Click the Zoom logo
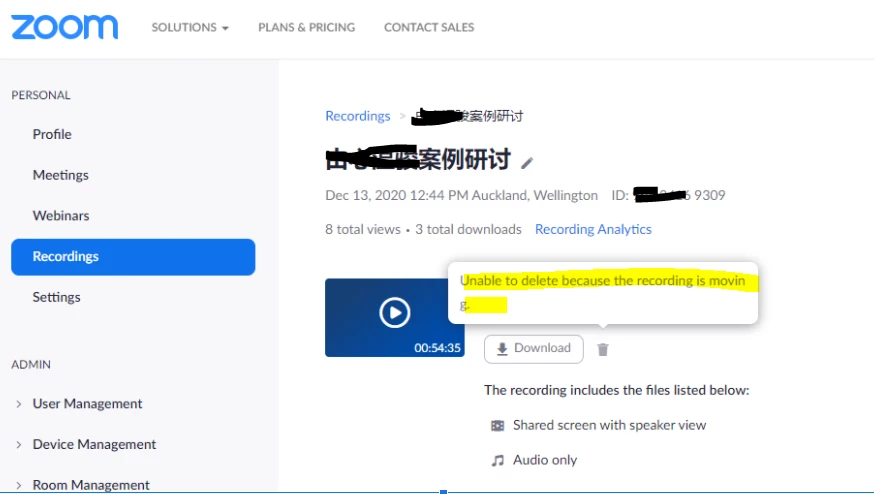 [x=65, y=27]
